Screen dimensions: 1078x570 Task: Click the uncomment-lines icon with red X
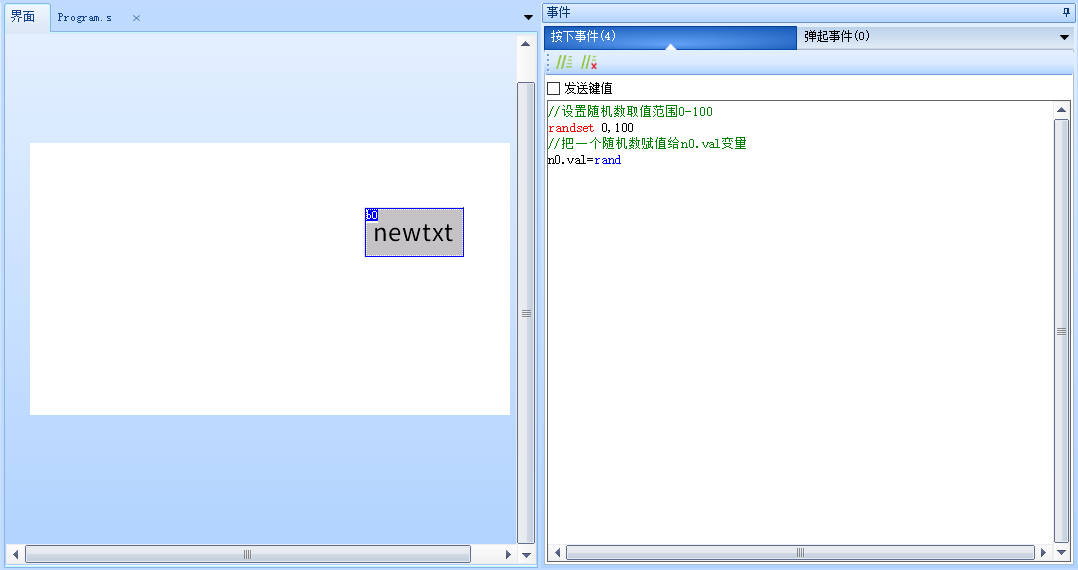tap(589, 63)
